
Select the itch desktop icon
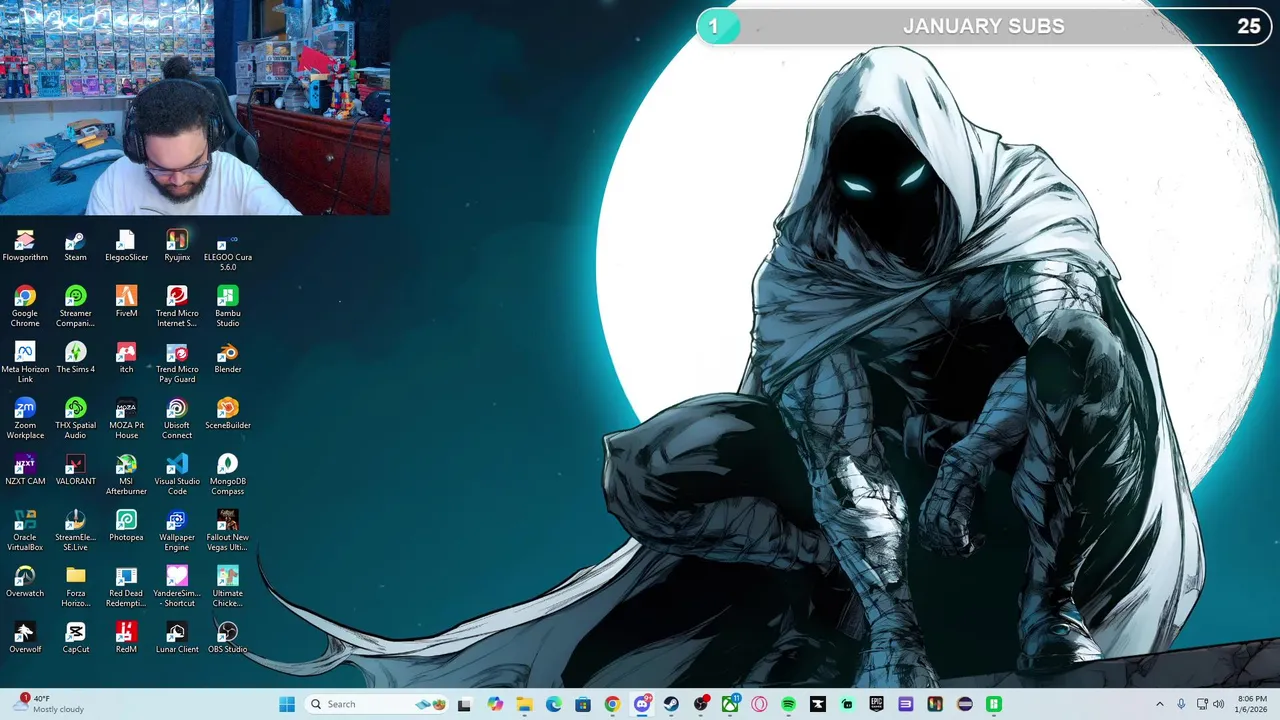126,358
